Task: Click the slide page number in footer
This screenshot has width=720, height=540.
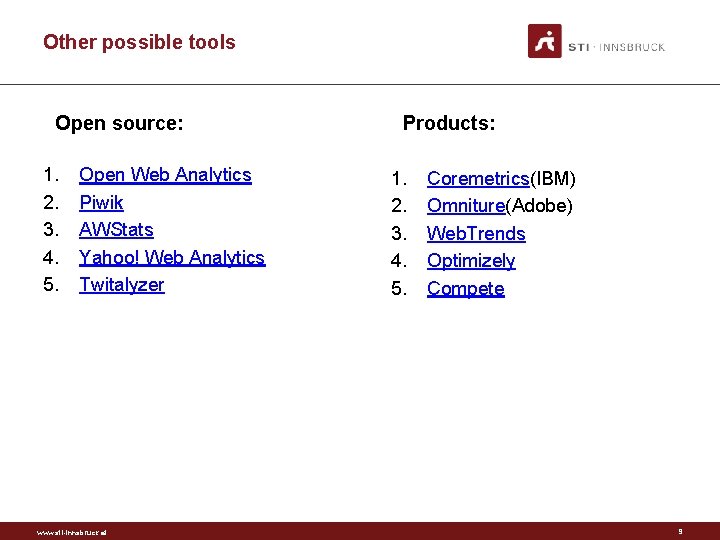Action: tap(680, 531)
